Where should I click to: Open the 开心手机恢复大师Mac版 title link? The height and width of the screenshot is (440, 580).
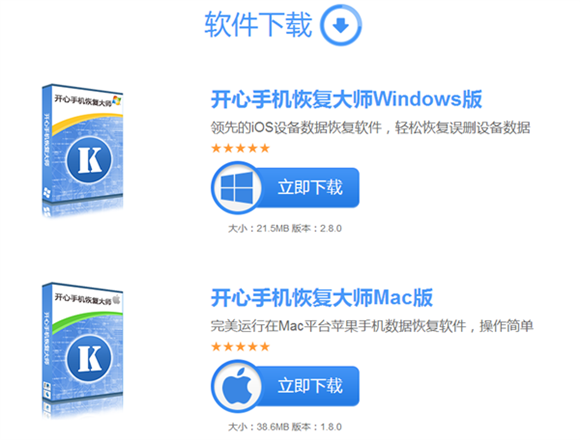[x=322, y=298]
